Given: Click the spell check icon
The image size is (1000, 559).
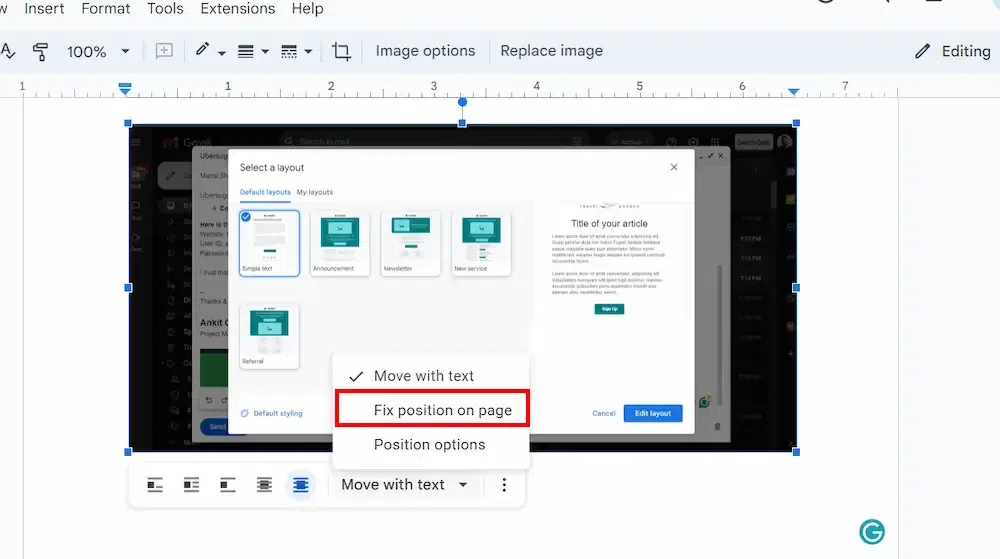Looking at the screenshot, I should [7, 52].
